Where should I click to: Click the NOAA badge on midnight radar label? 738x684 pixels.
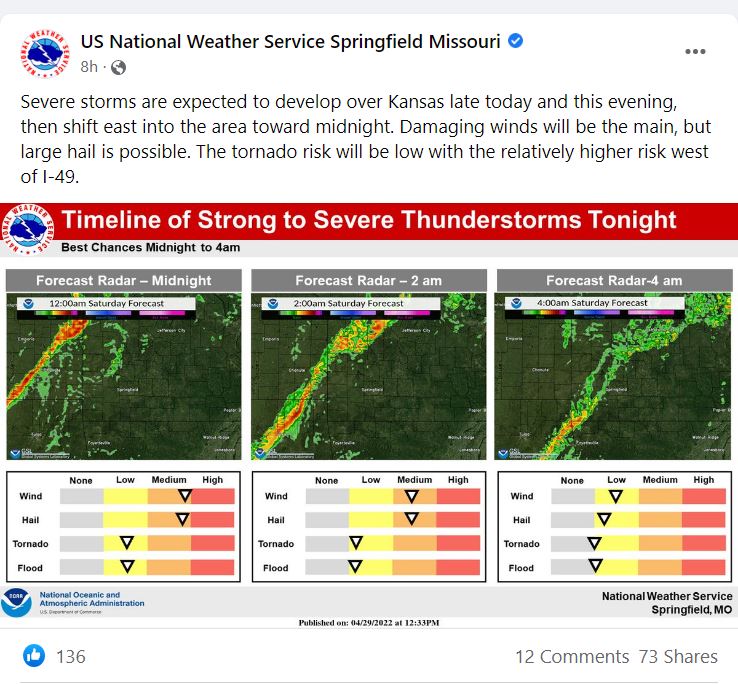tap(28, 304)
